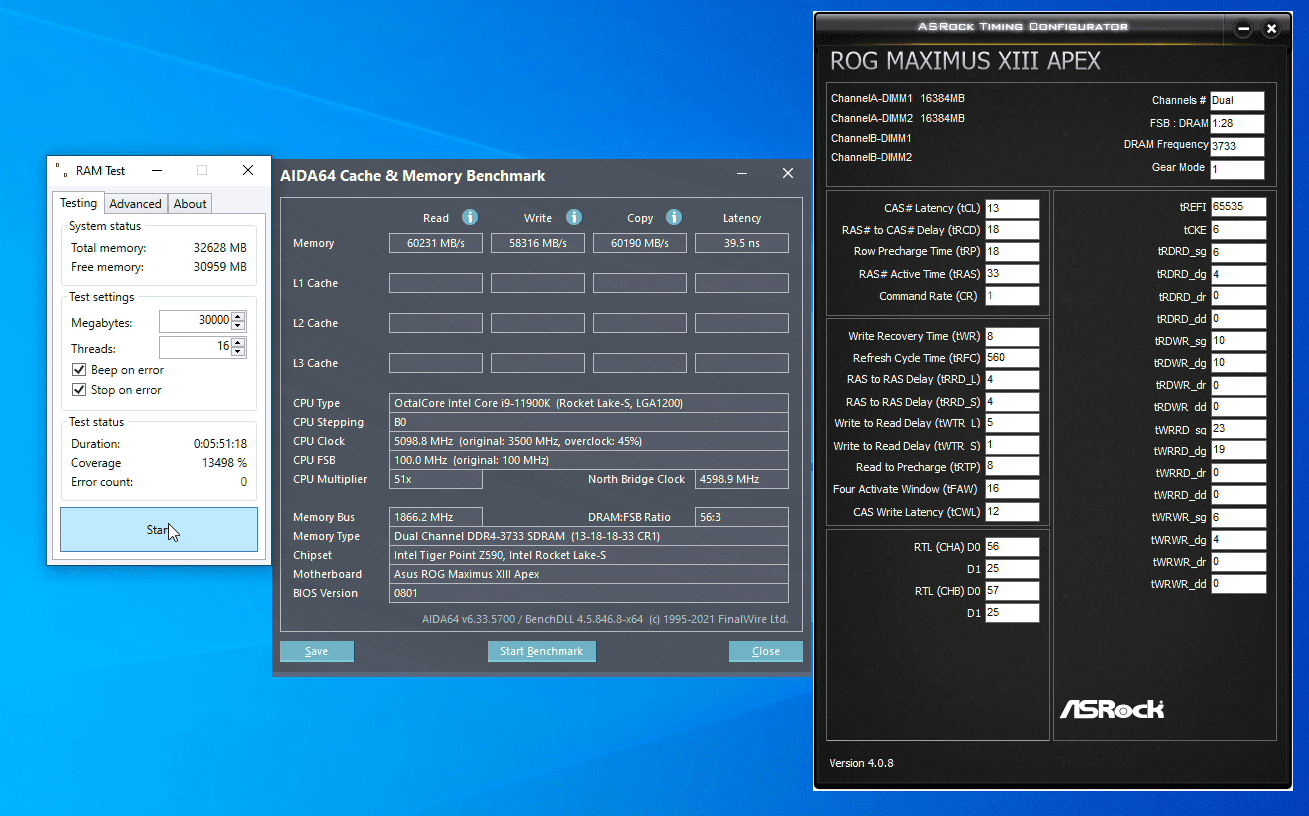Screen dimensions: 1309x816
Task: Click the Write info icon in AIDA64
Action: coord(574,217)
